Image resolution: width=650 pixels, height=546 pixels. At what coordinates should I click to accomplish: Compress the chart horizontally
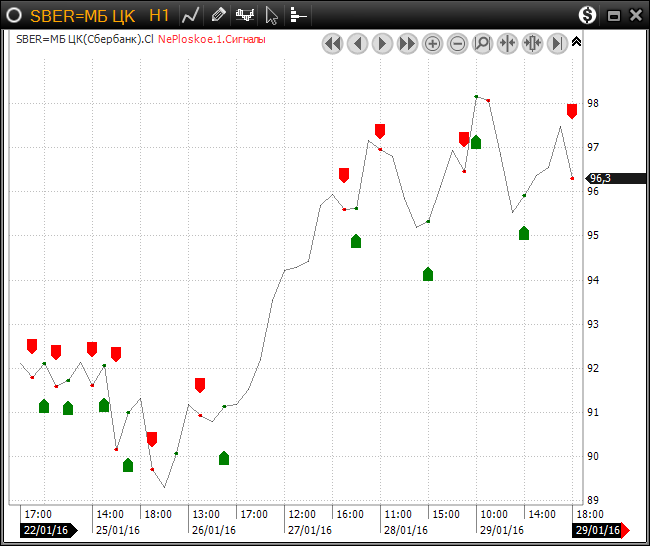pos(508,43)
